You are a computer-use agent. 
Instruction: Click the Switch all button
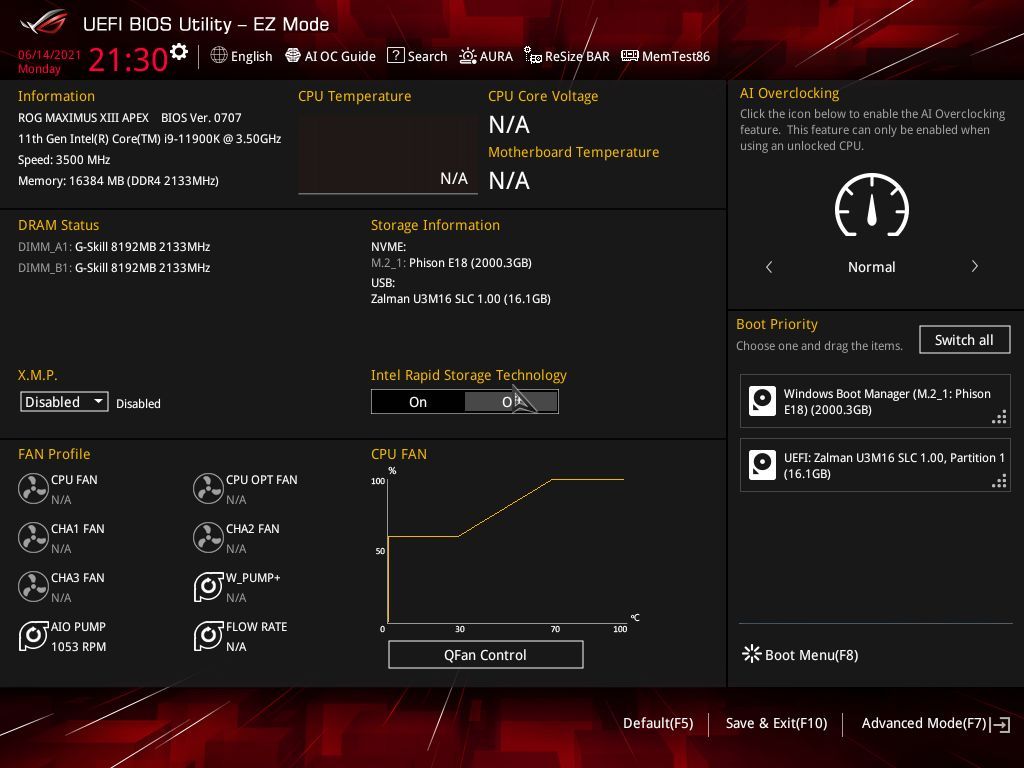[964, 340]
